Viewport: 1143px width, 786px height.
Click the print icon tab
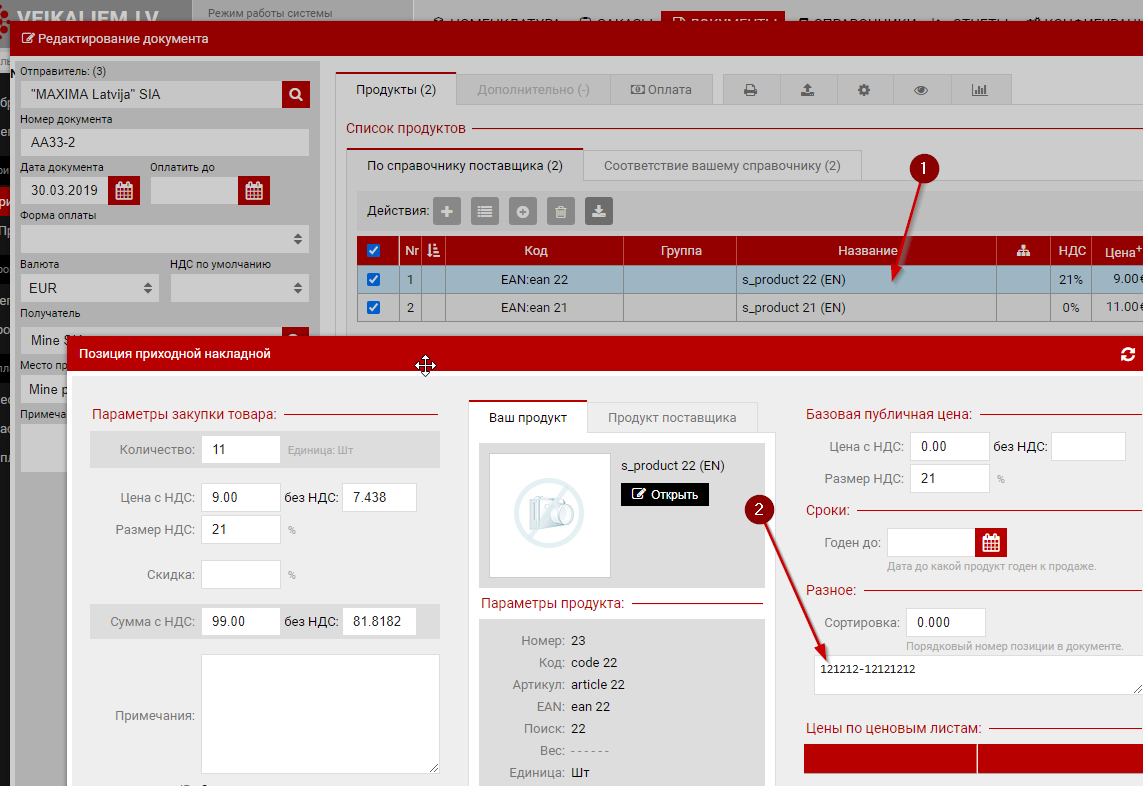coord(750,90)
